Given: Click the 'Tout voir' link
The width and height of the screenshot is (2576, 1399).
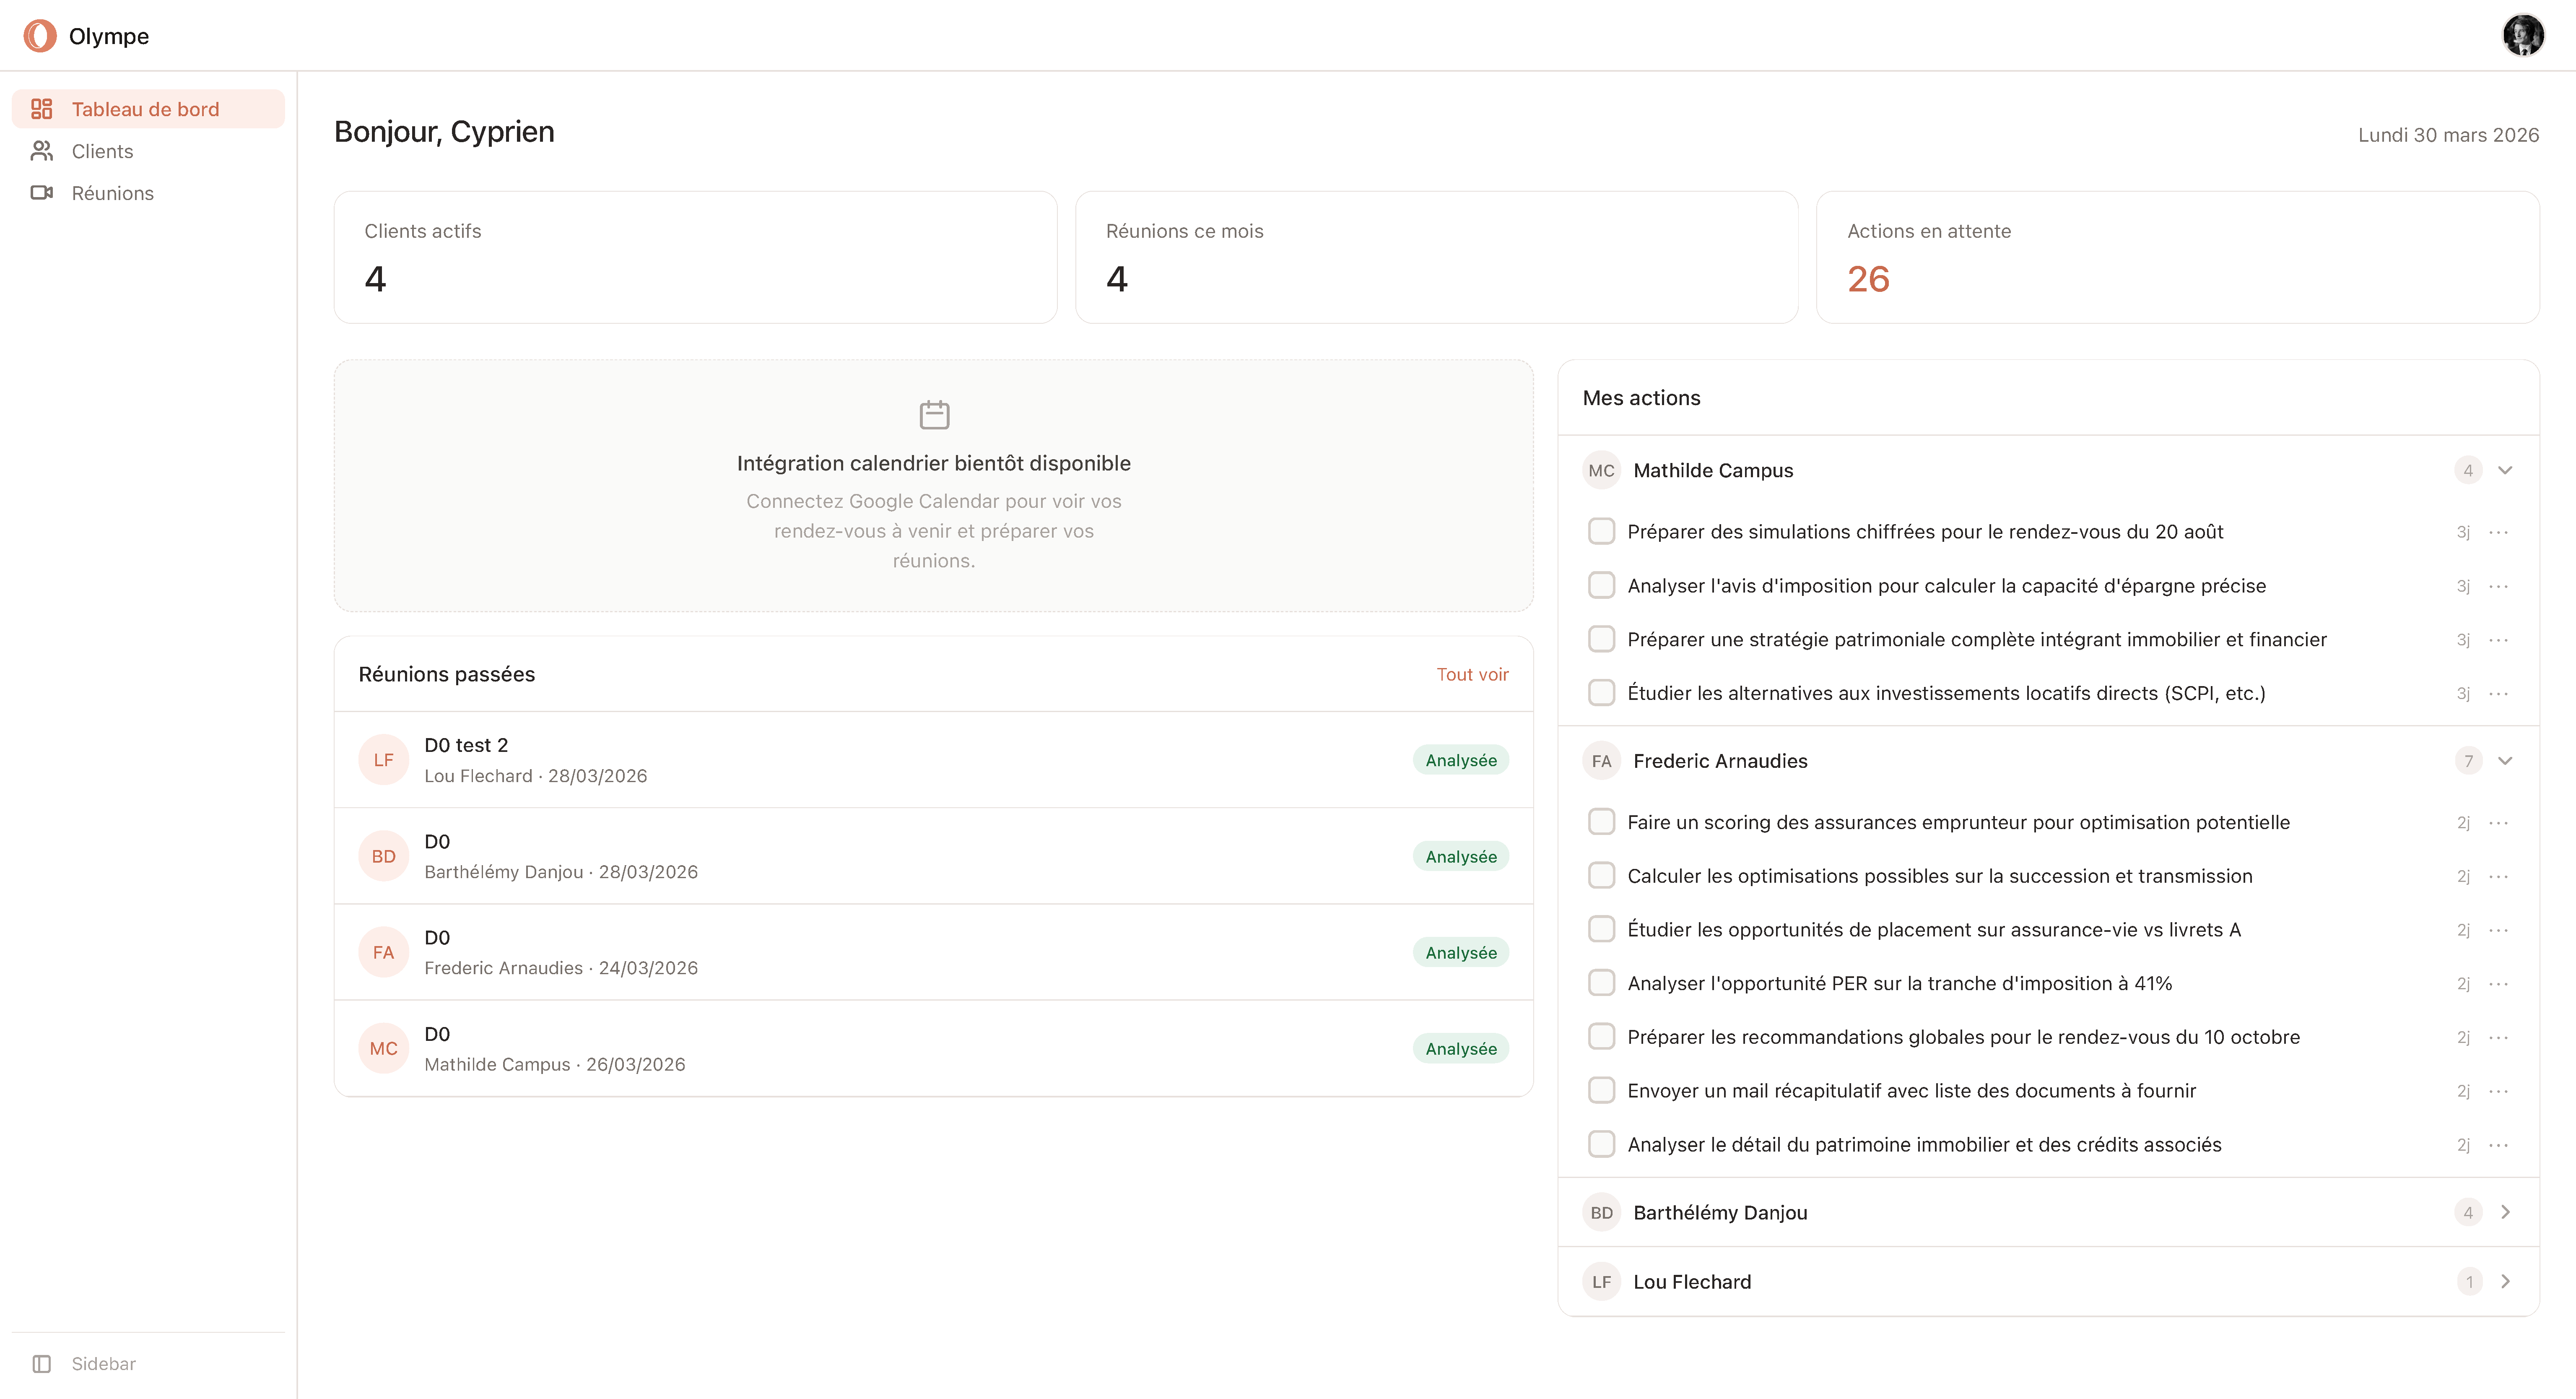Looking at the screenshot, I should [x=1472, y=673].
